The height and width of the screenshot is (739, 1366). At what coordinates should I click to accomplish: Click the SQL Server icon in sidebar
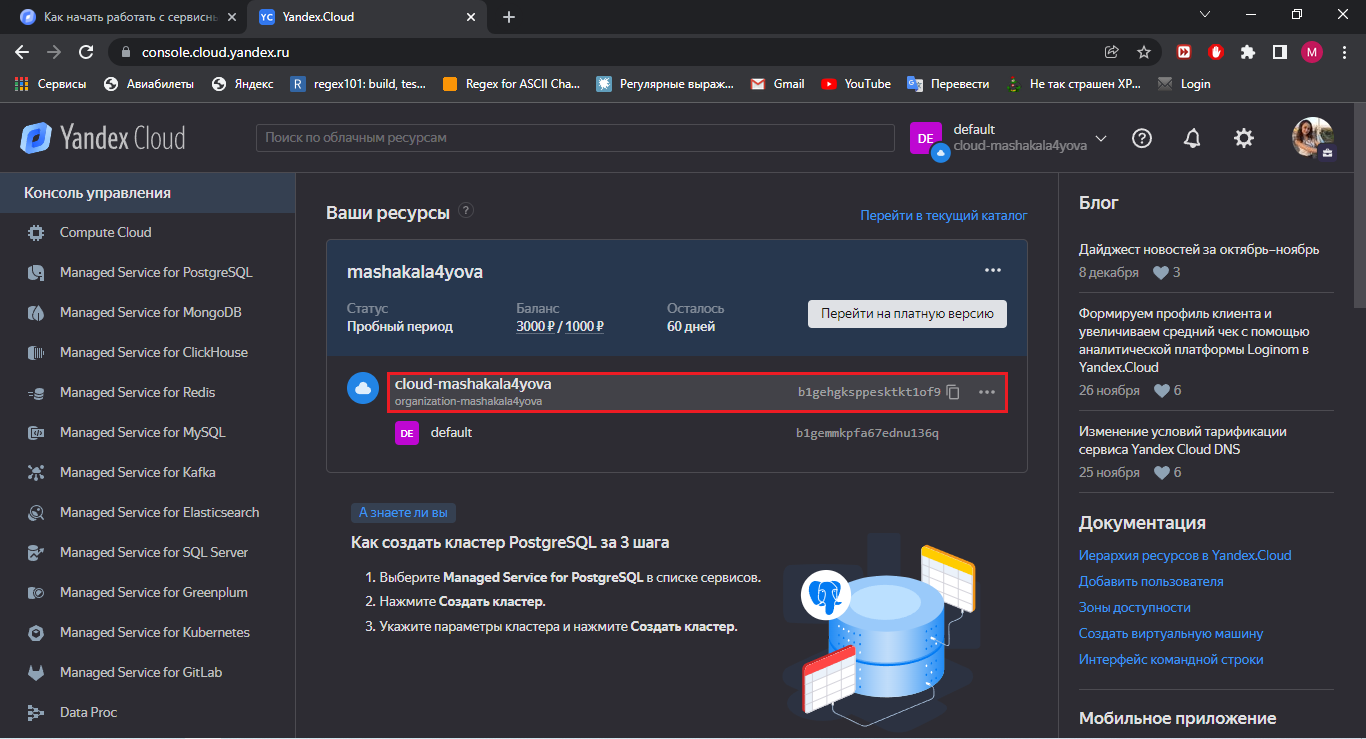pos(36,553)
